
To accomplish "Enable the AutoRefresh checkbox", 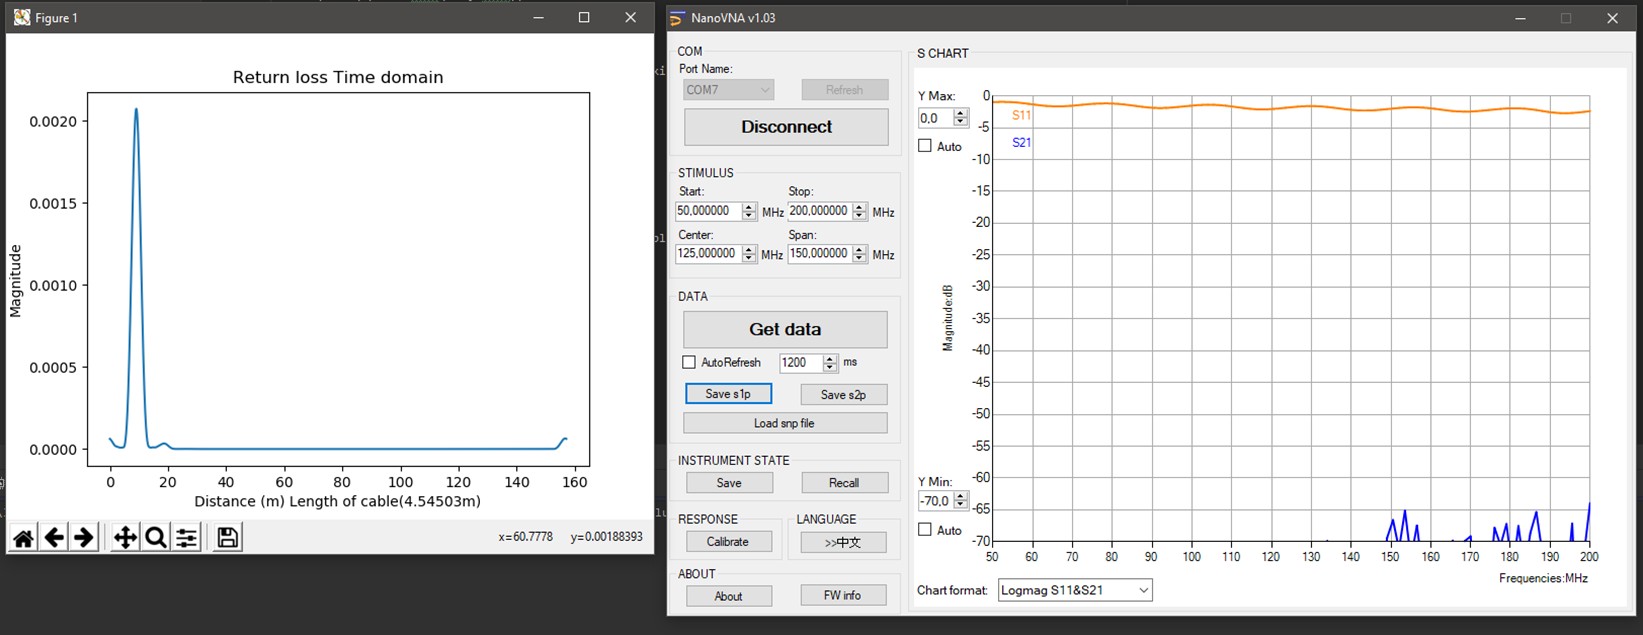I will click(x=689, y=362).
